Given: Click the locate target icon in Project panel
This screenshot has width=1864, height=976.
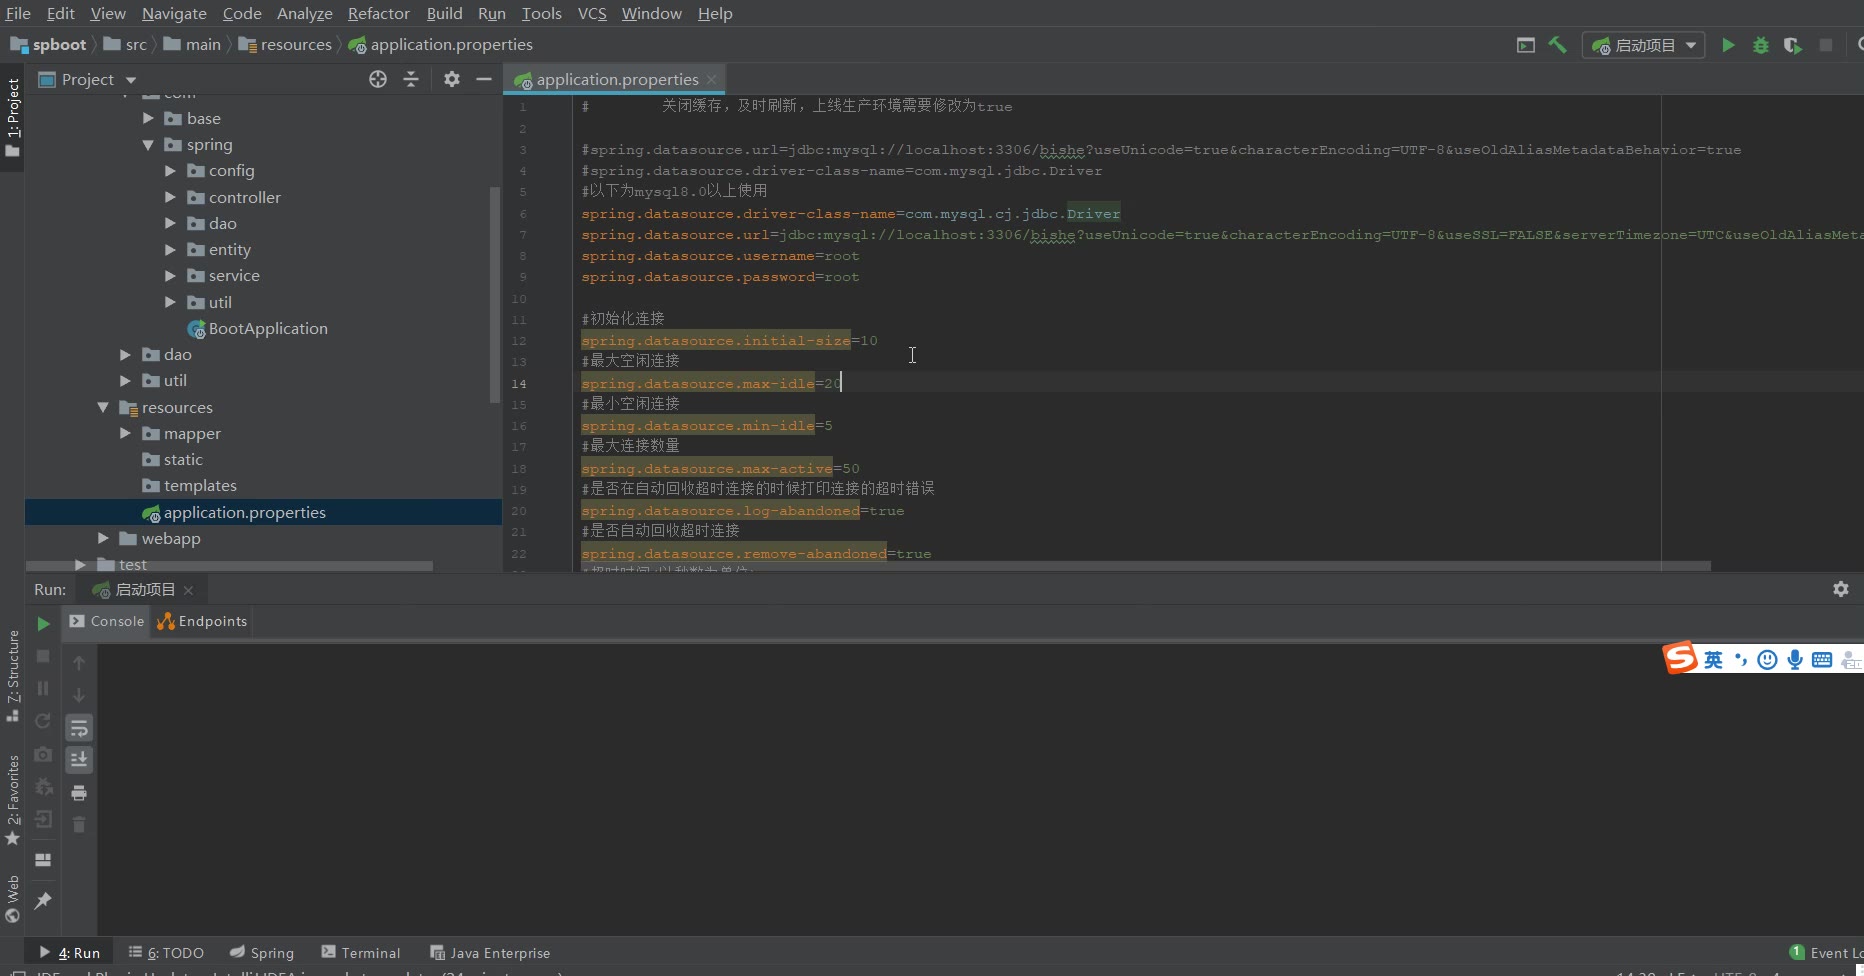Looking at the screenshot, I should click(x=378, y=79).
